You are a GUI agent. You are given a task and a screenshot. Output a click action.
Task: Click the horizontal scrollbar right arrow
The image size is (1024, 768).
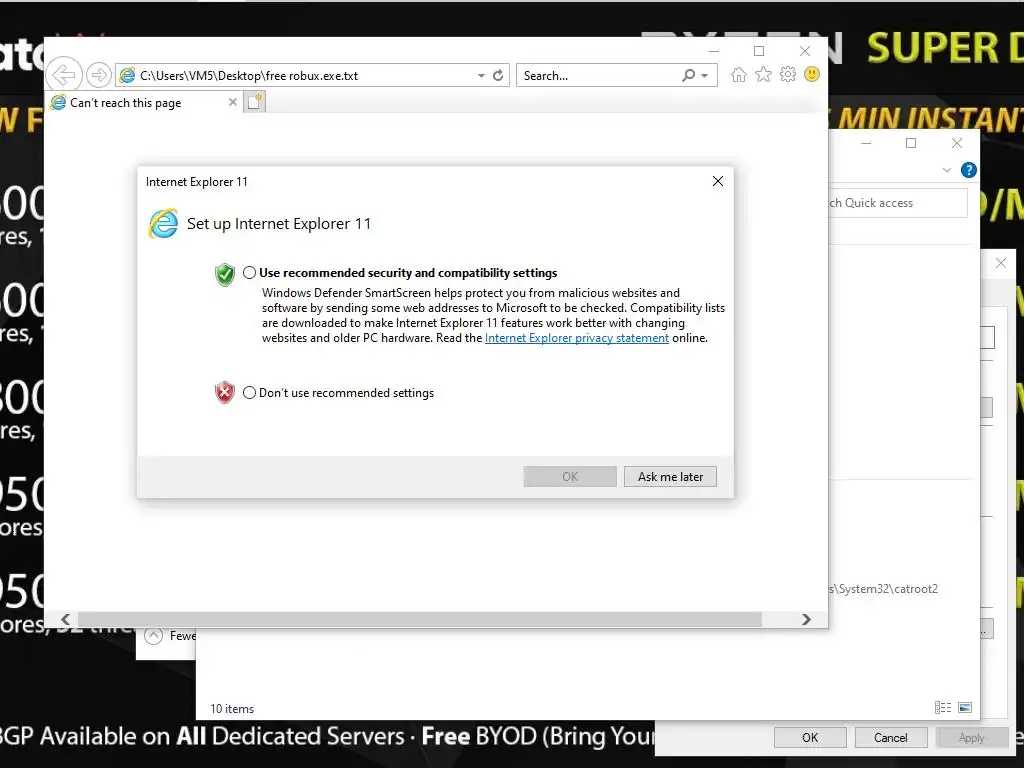pyautogui.click(x=807, y=619)
